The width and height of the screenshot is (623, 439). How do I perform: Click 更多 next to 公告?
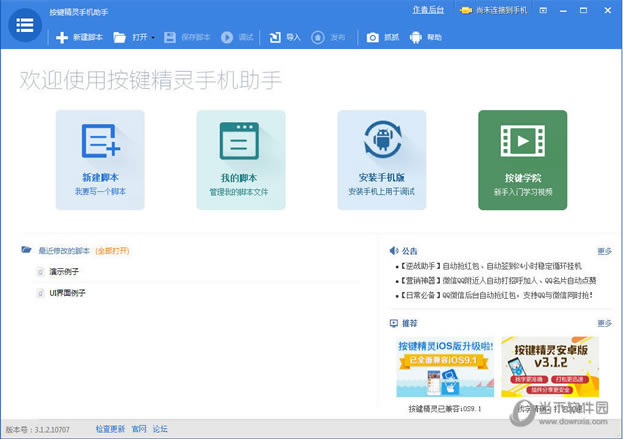pos(604,251)
